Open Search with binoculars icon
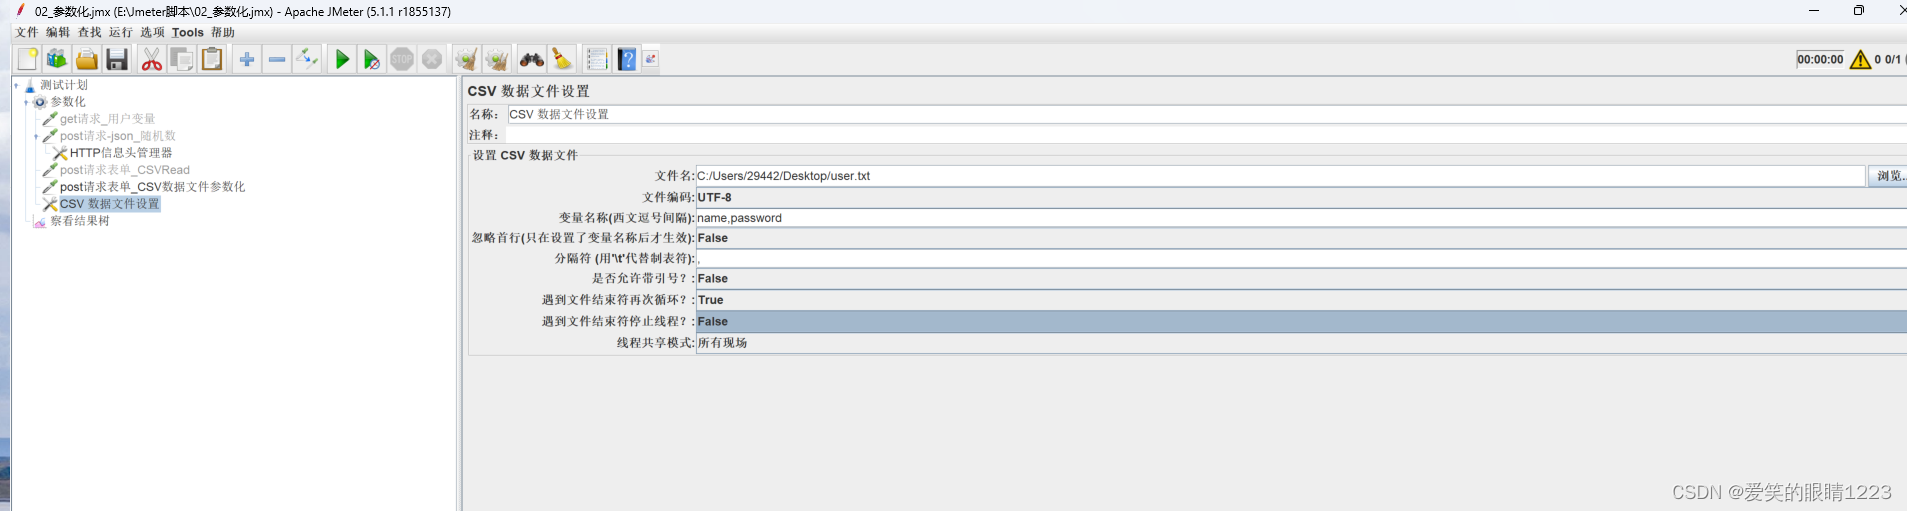 [531, 59]
